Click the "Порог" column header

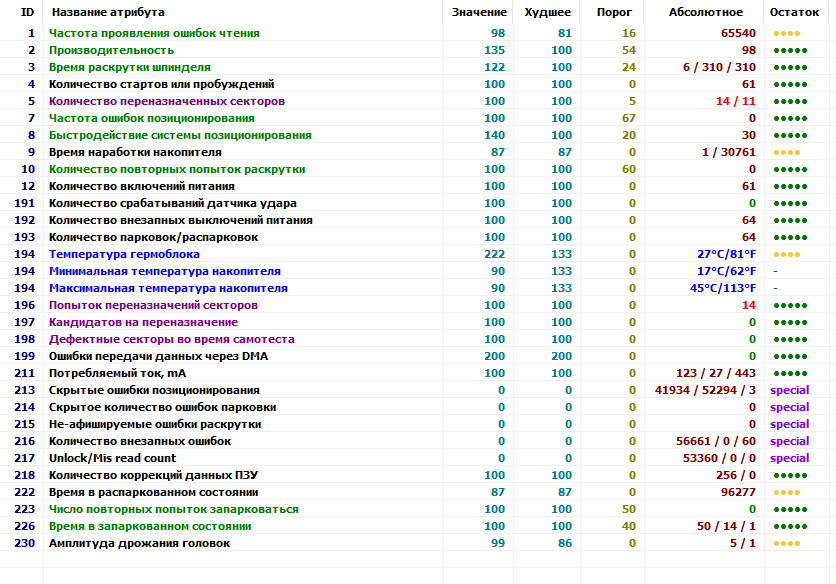(613, 12)
